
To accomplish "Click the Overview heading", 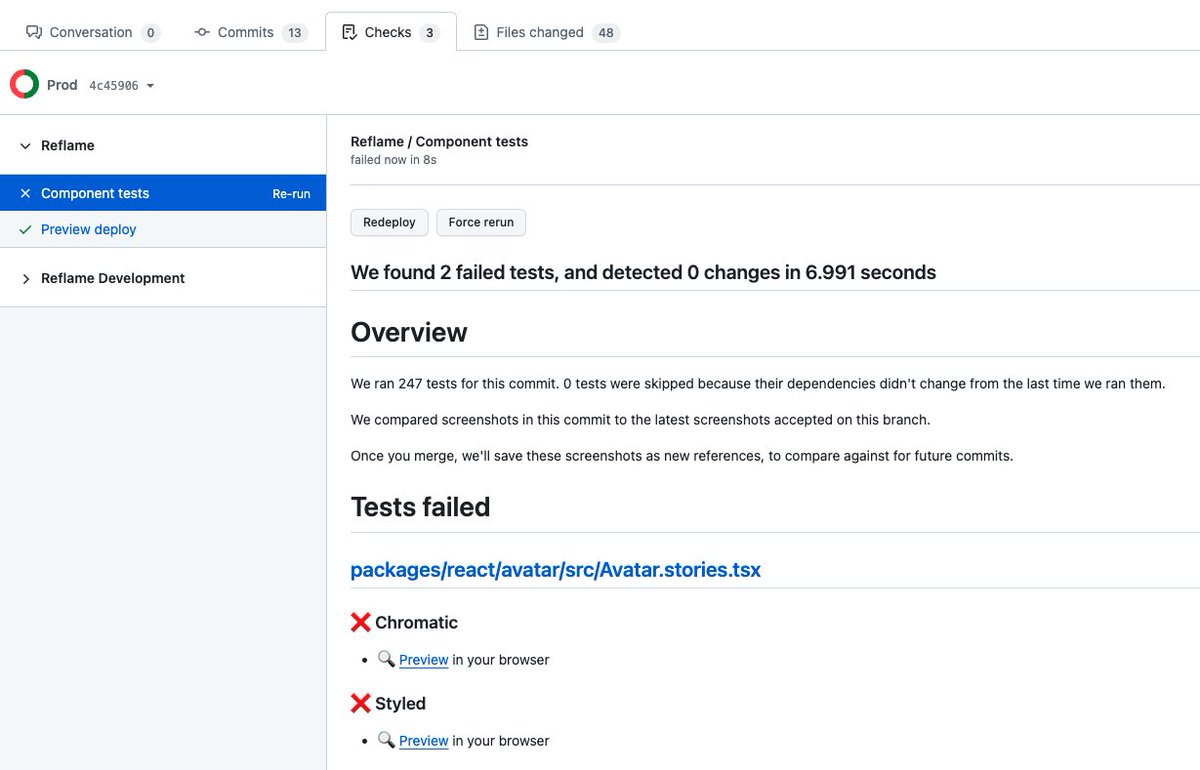I will coord(409,332).
